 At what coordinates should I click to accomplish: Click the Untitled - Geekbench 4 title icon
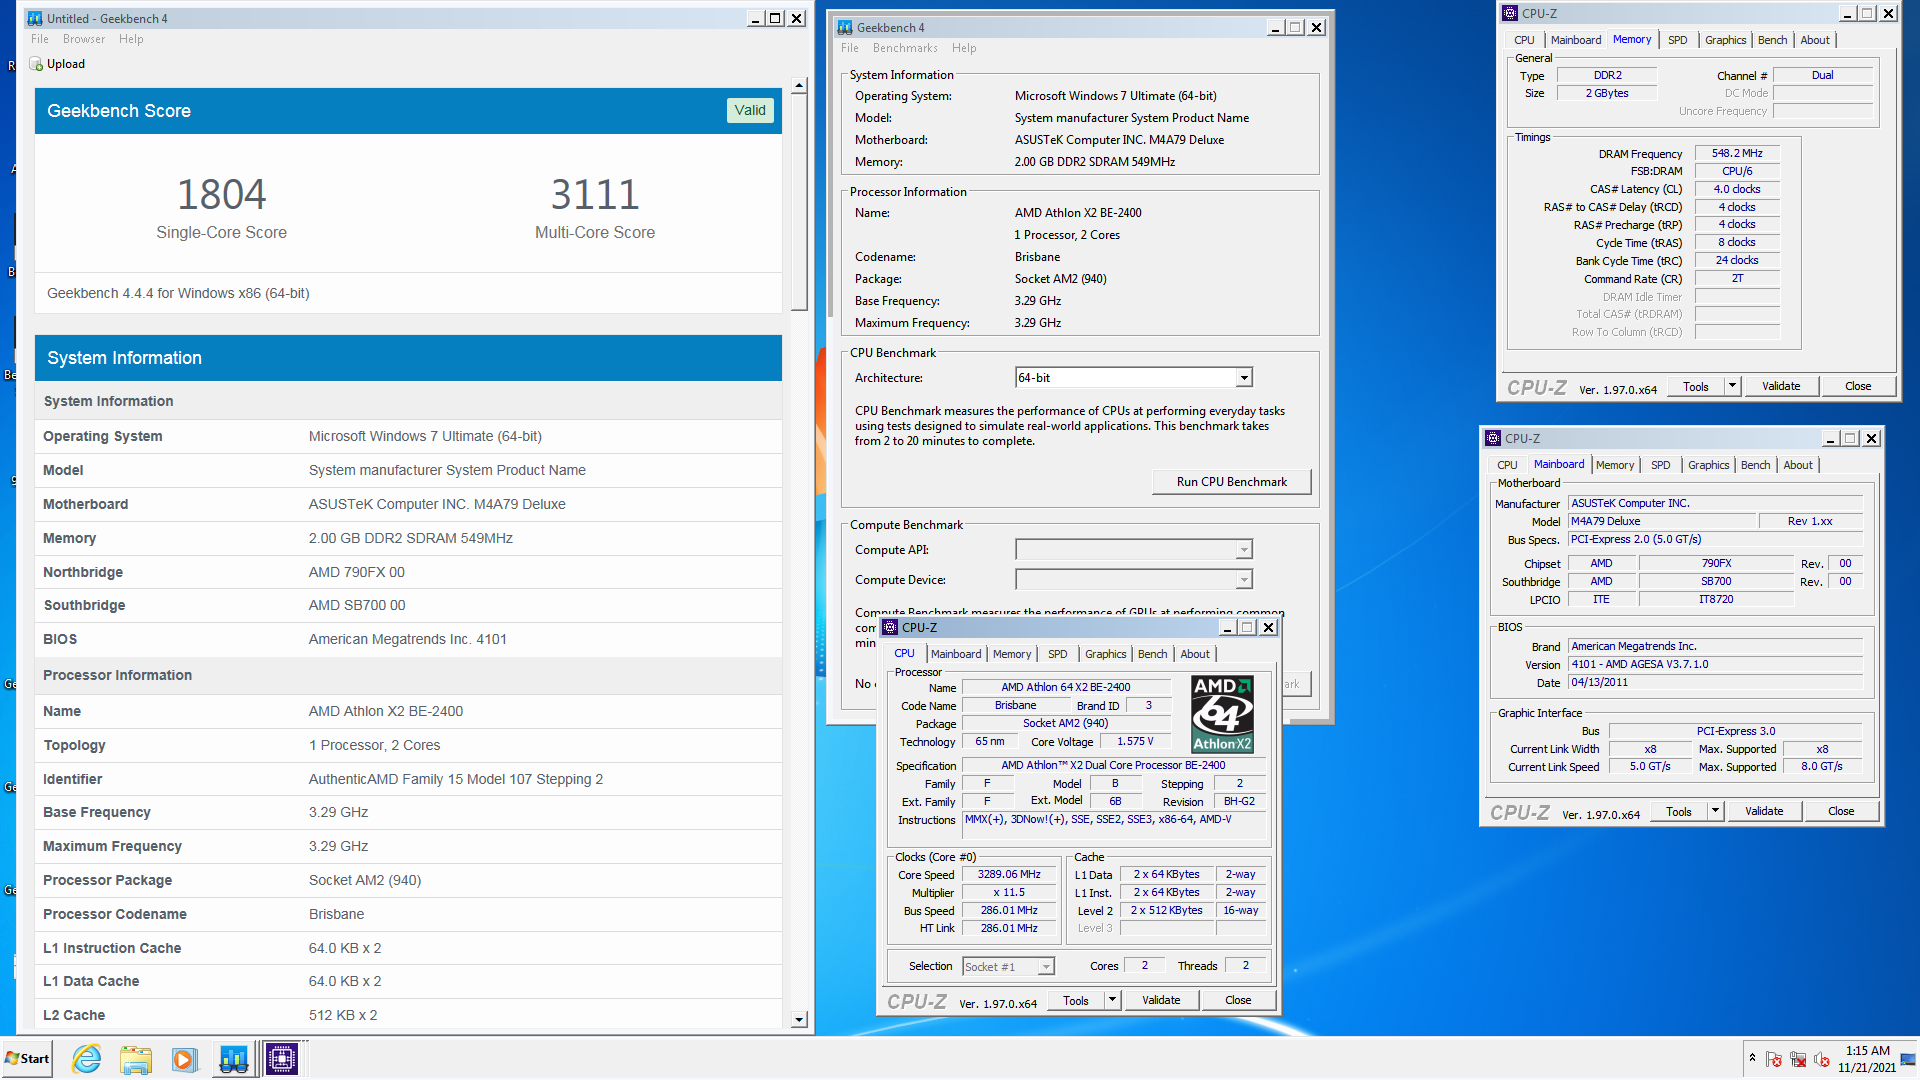35,18
